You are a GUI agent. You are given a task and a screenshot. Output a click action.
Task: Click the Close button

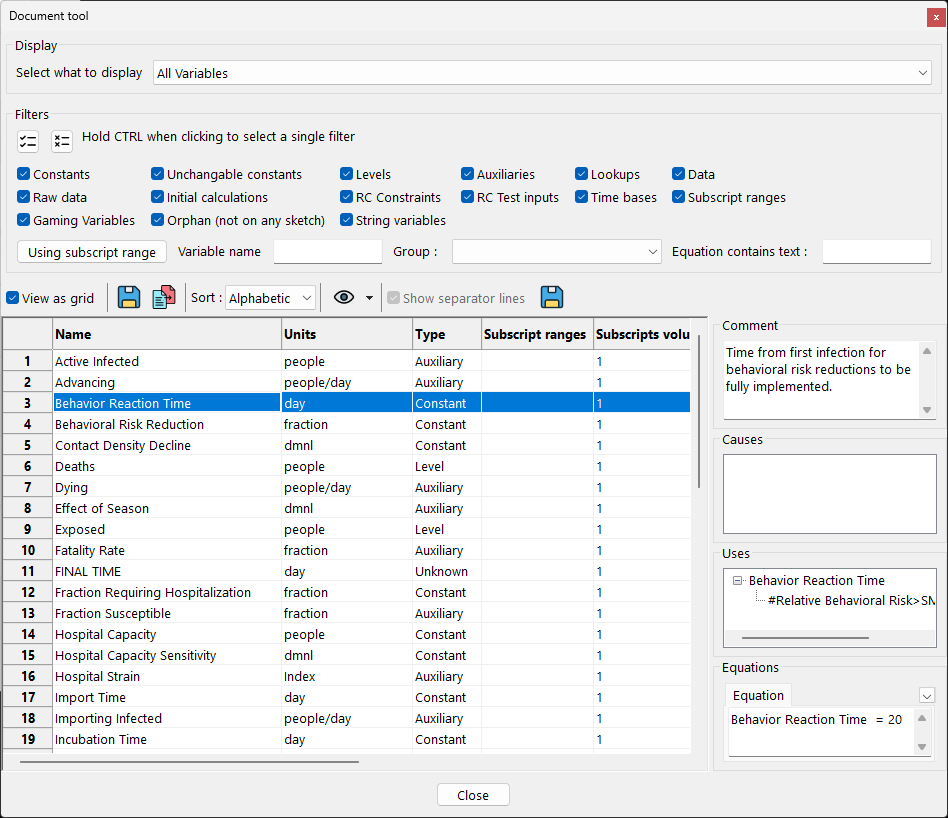[473, 794]
